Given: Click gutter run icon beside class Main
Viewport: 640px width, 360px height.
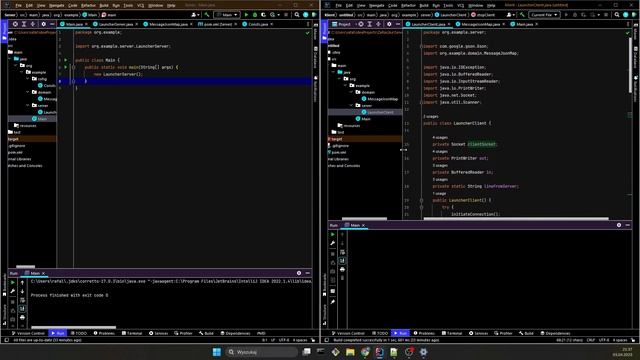Looking at the screenshot, I should 66,60.
